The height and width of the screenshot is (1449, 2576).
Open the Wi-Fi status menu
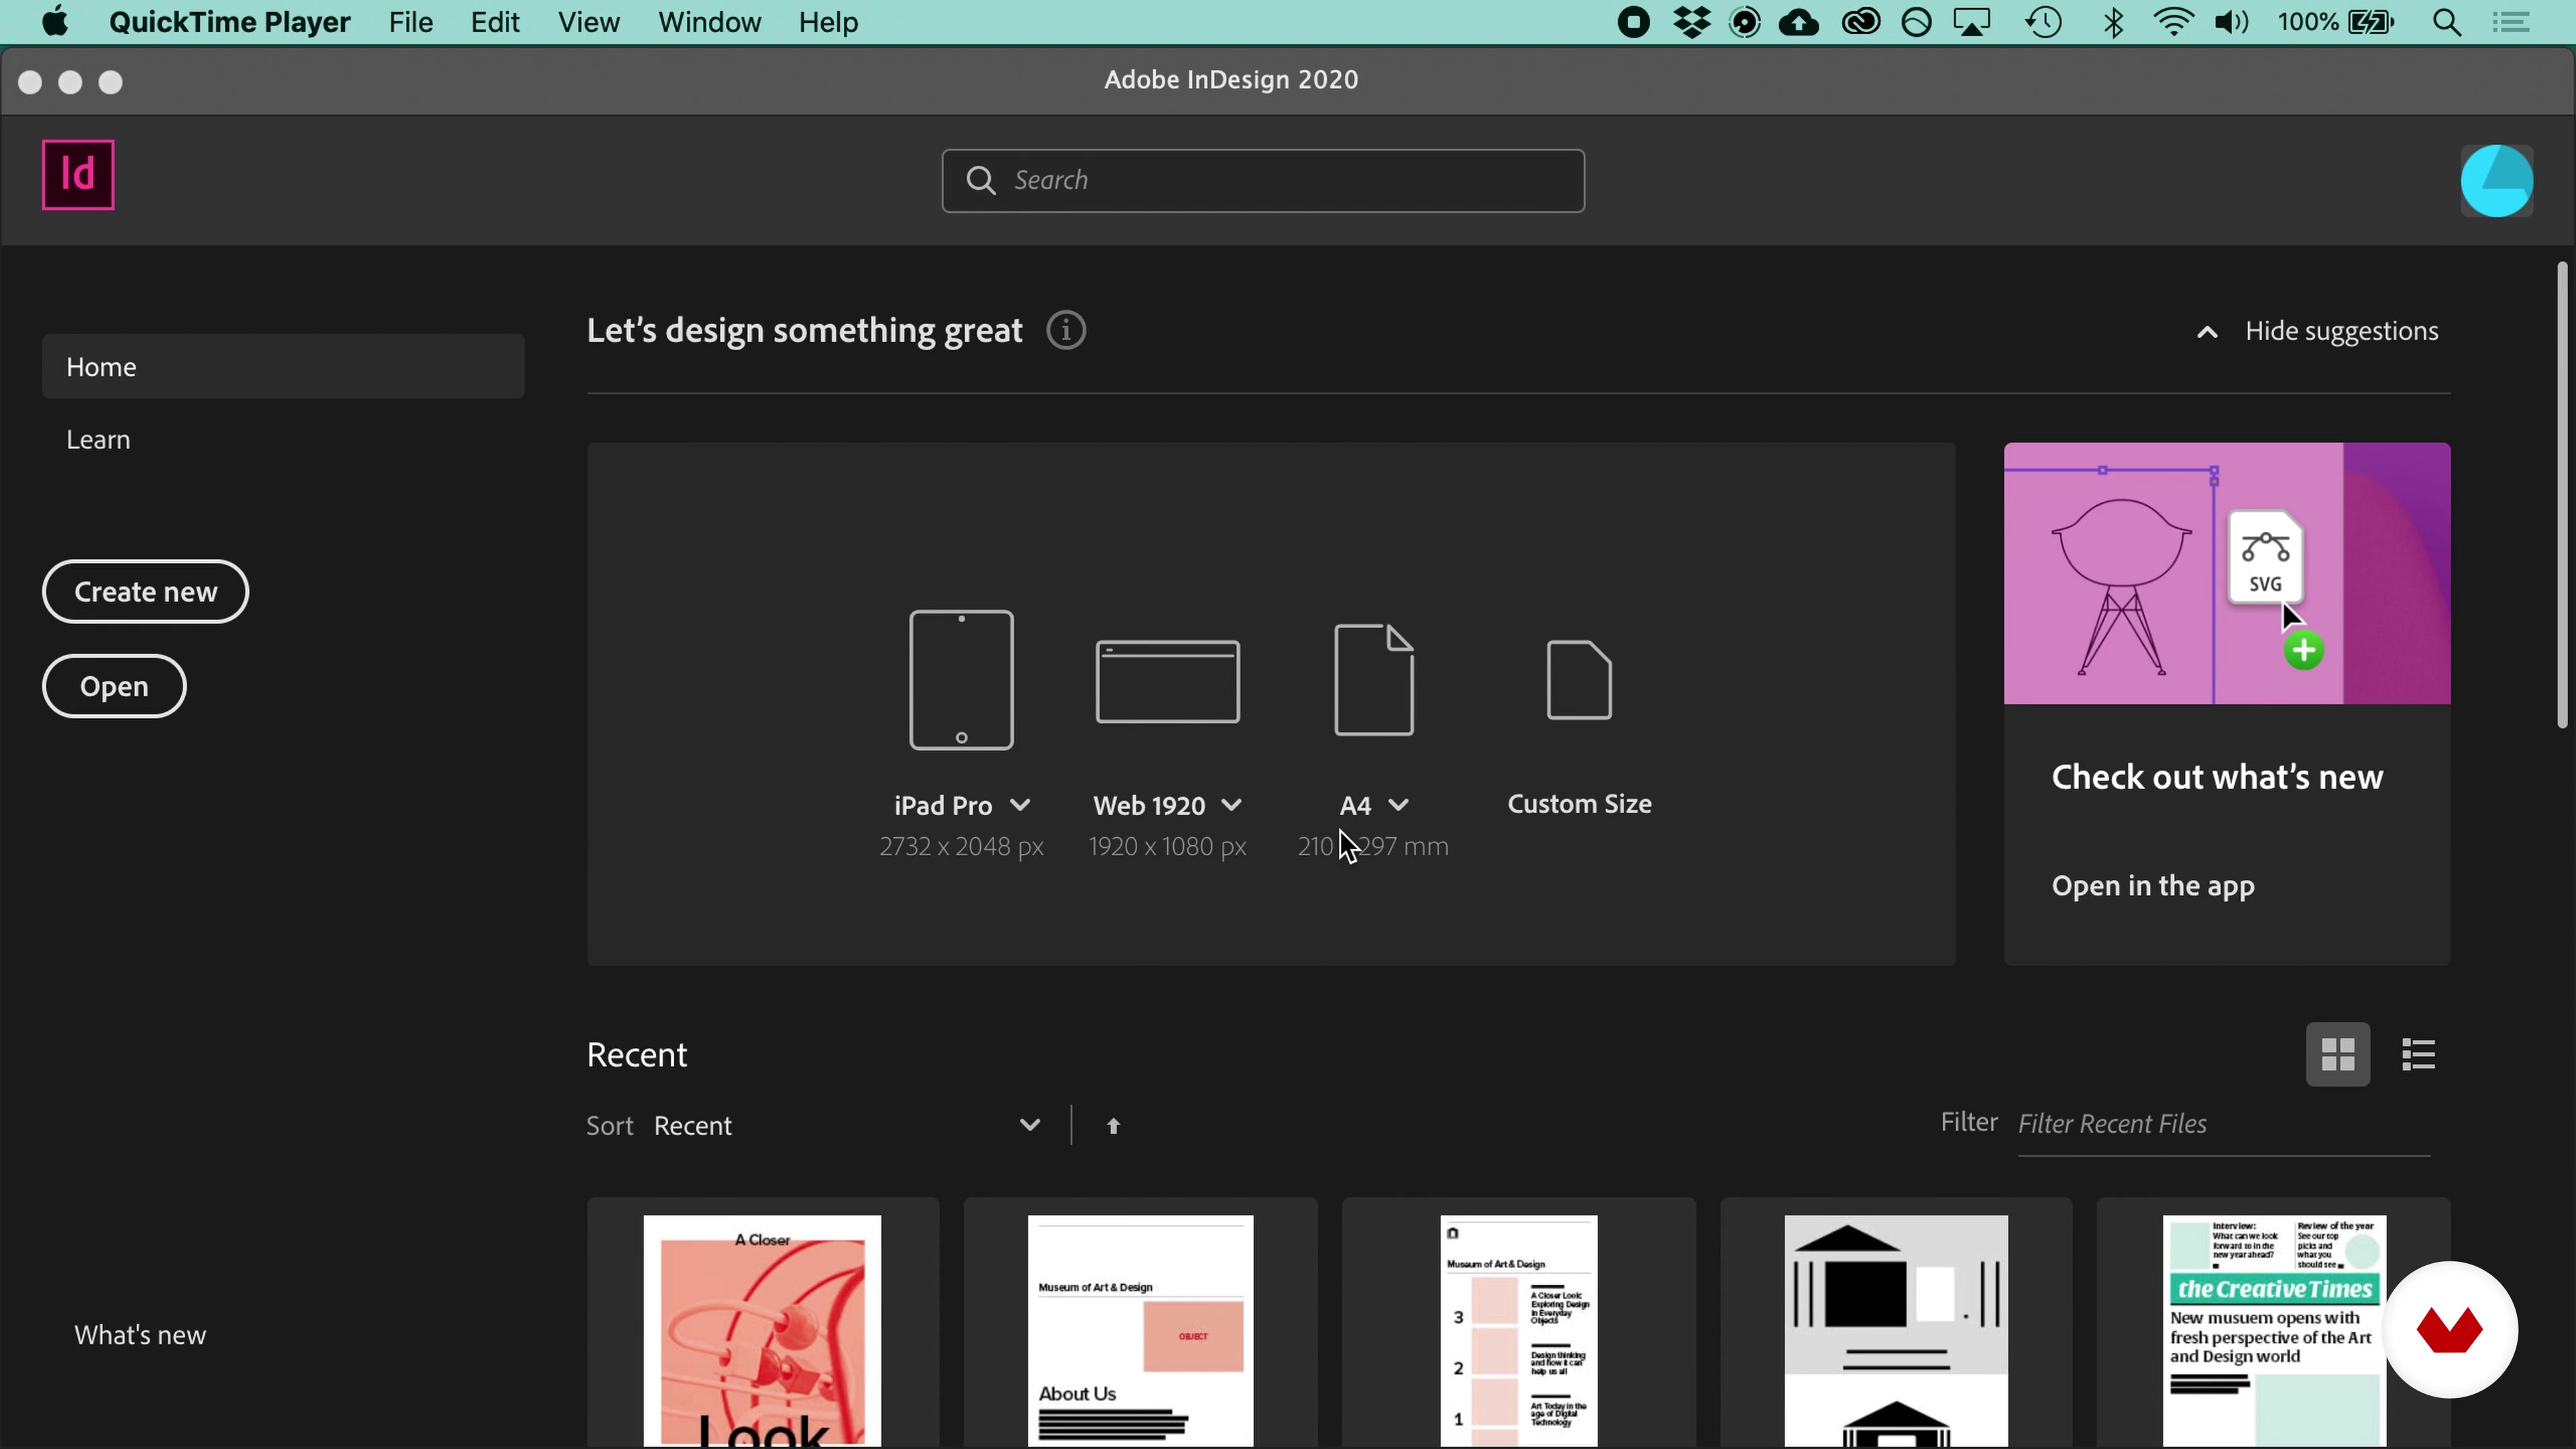2173,22
